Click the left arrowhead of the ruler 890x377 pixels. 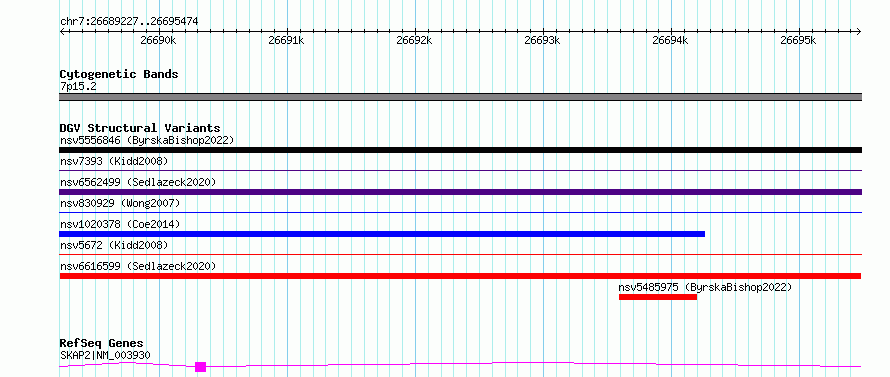click(x=62, y=32)
